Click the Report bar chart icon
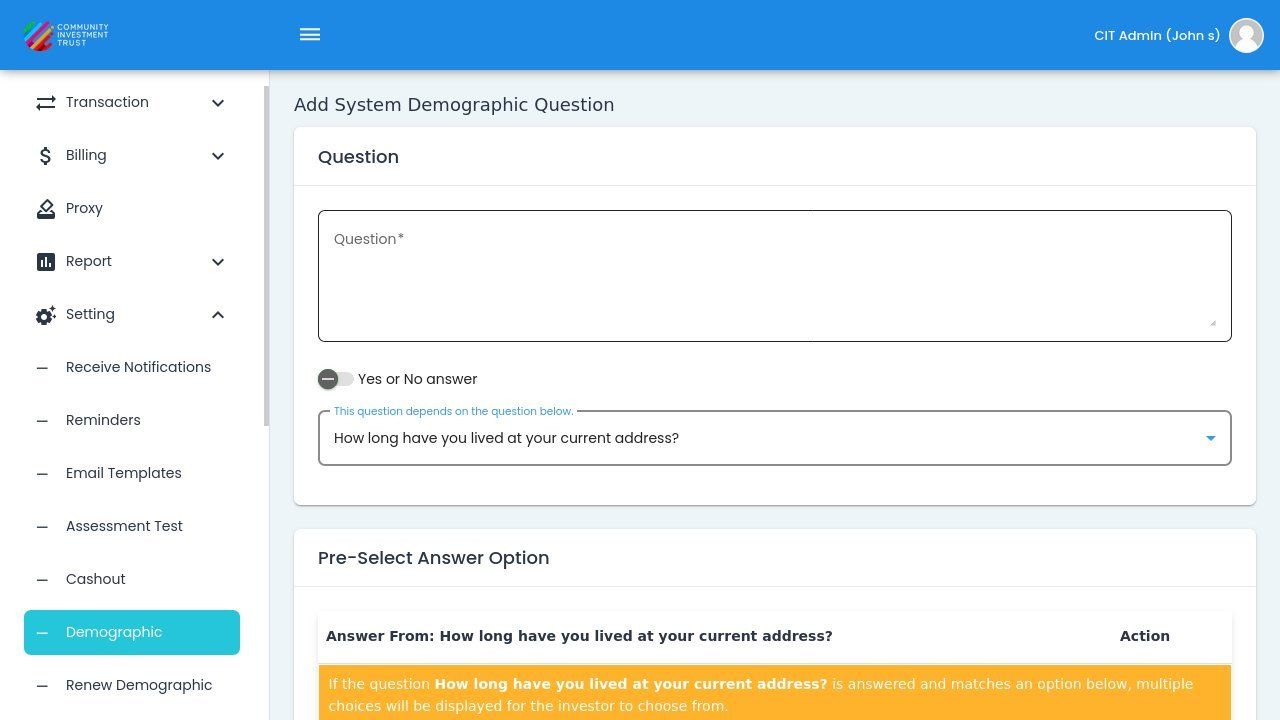This screenshot has width=1280, height=720. [46, 262]
